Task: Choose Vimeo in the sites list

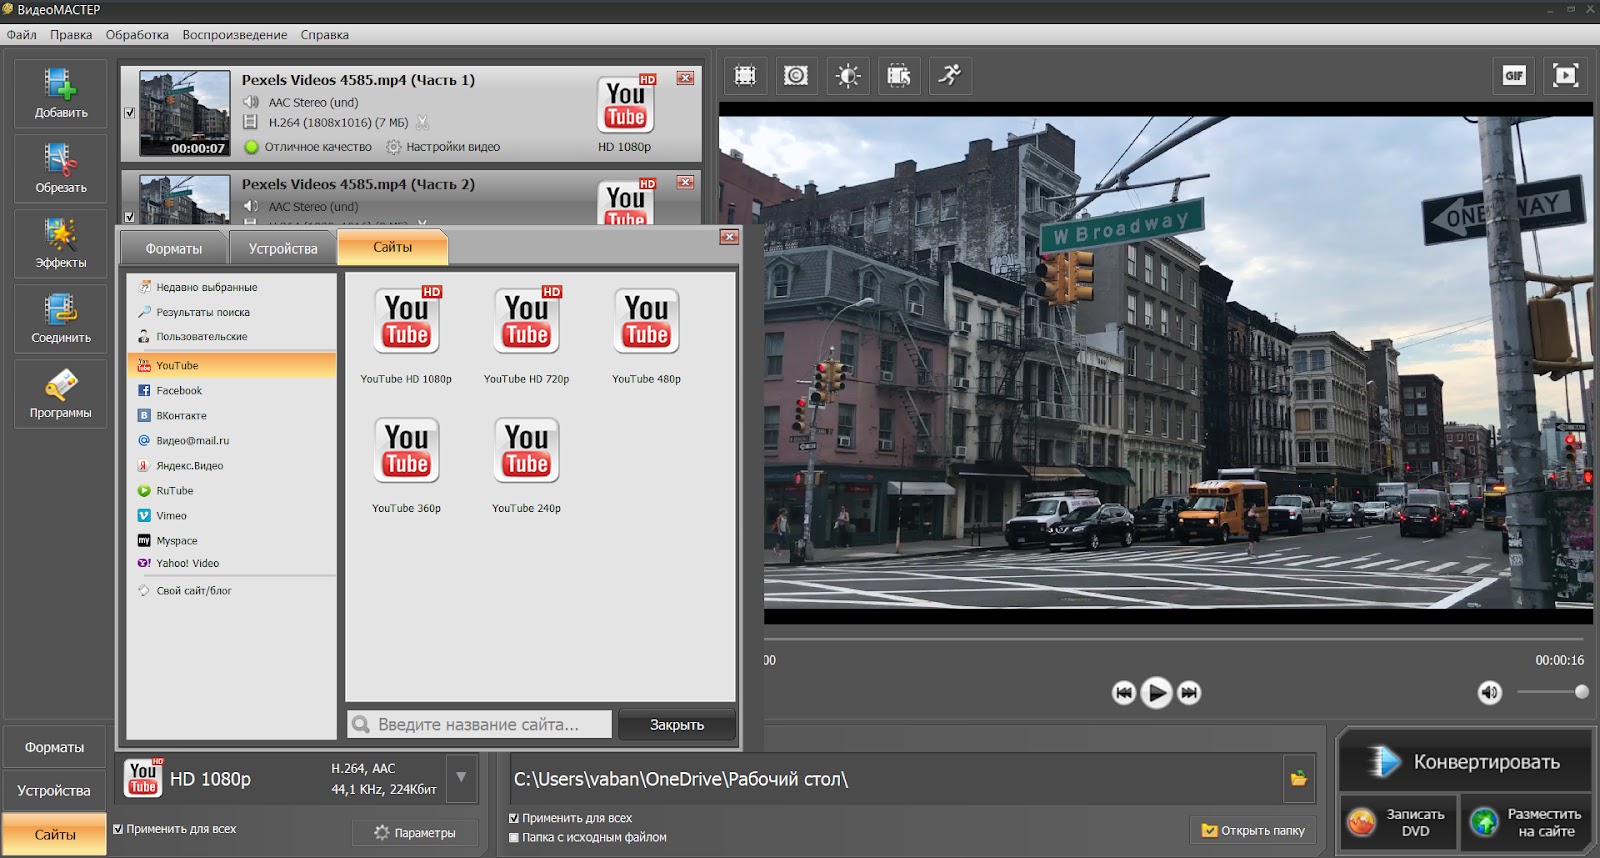Action: pyautogui.click(x=171, y=516)
